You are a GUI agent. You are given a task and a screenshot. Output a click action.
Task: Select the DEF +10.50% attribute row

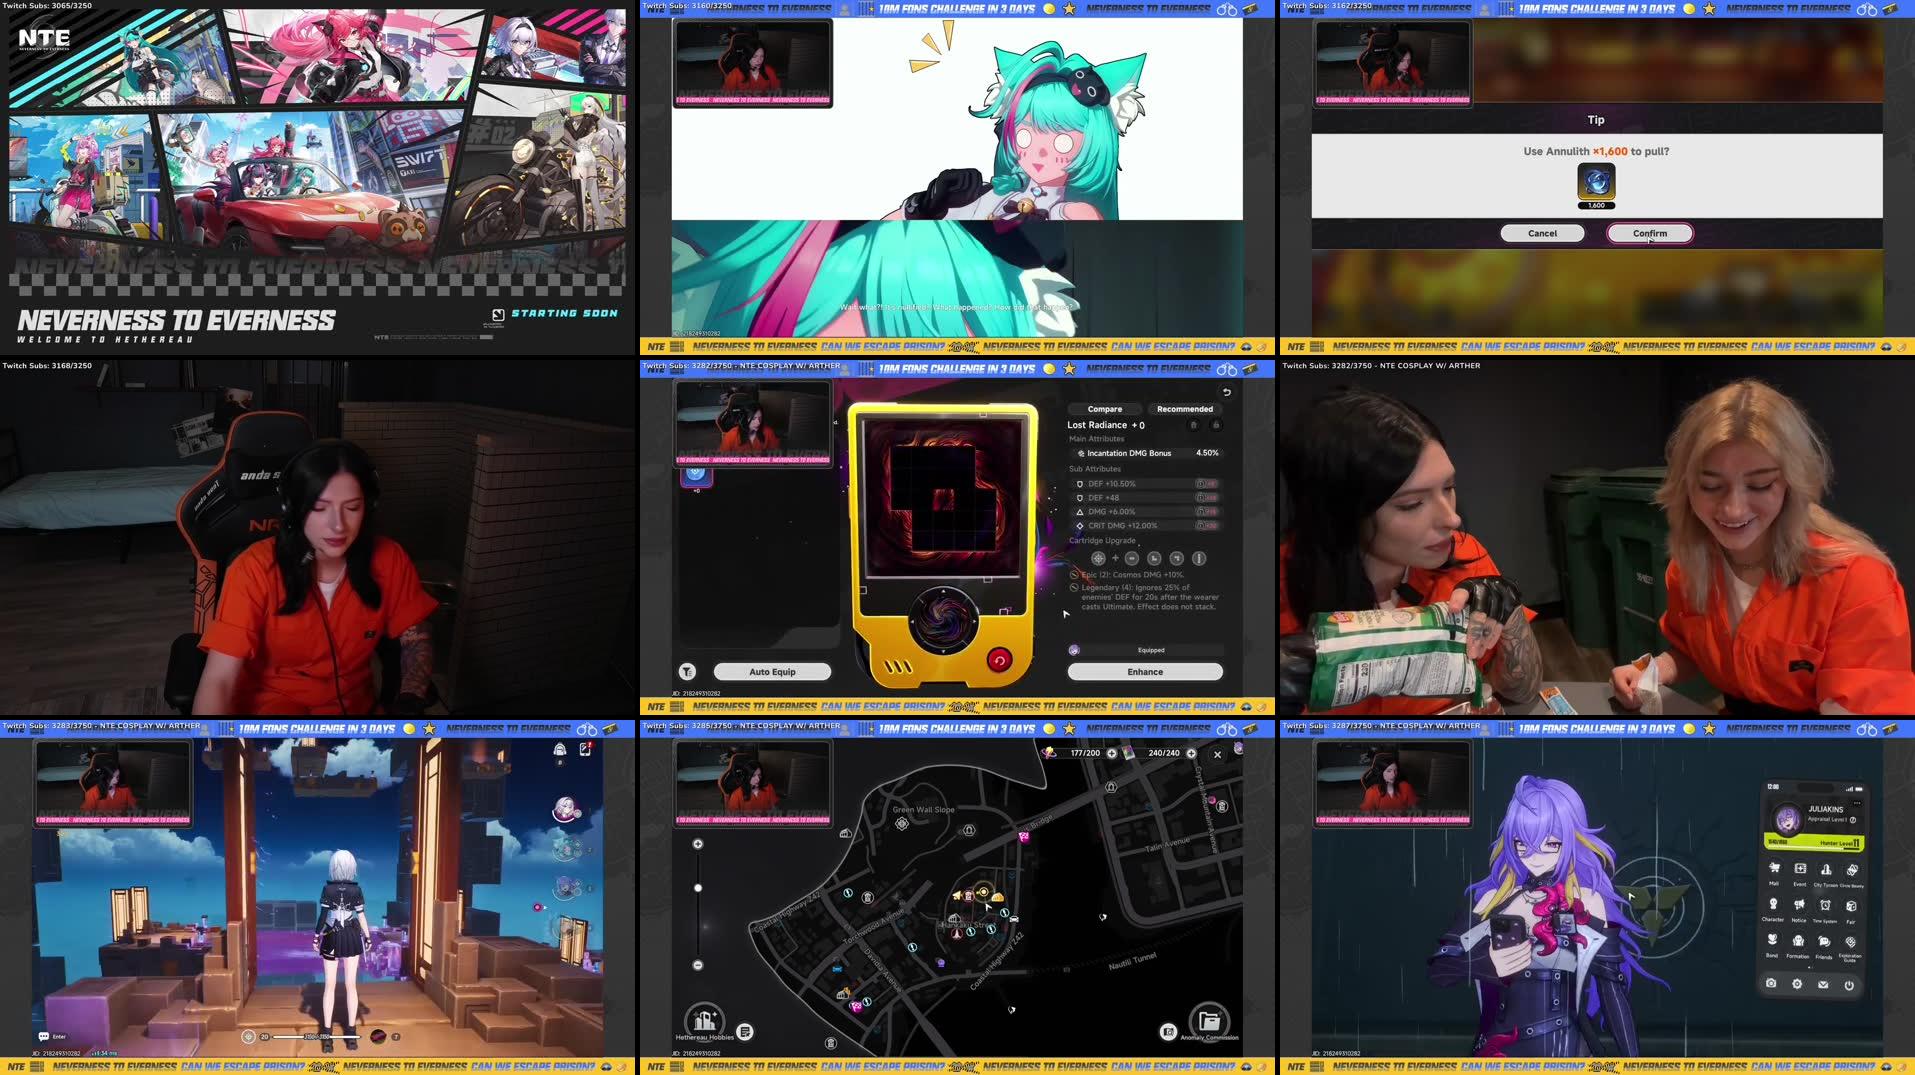tap(1145, 484)
